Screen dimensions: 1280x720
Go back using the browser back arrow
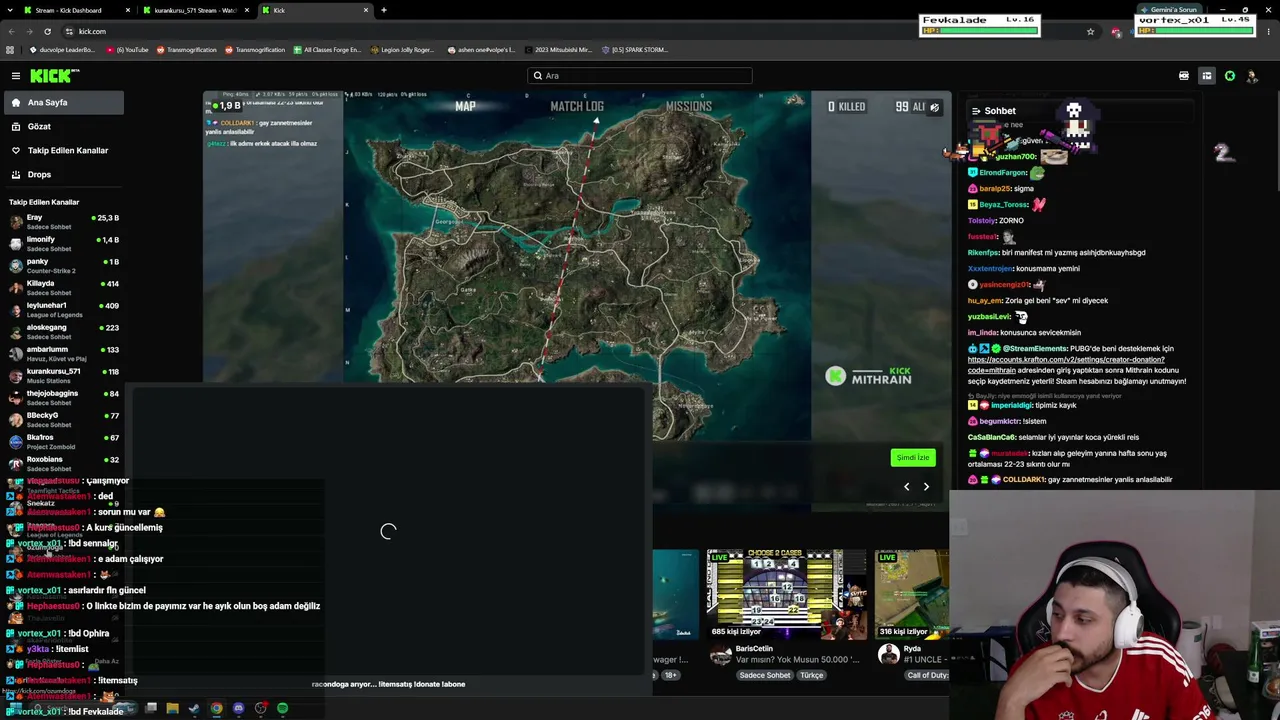coord(11,31)
